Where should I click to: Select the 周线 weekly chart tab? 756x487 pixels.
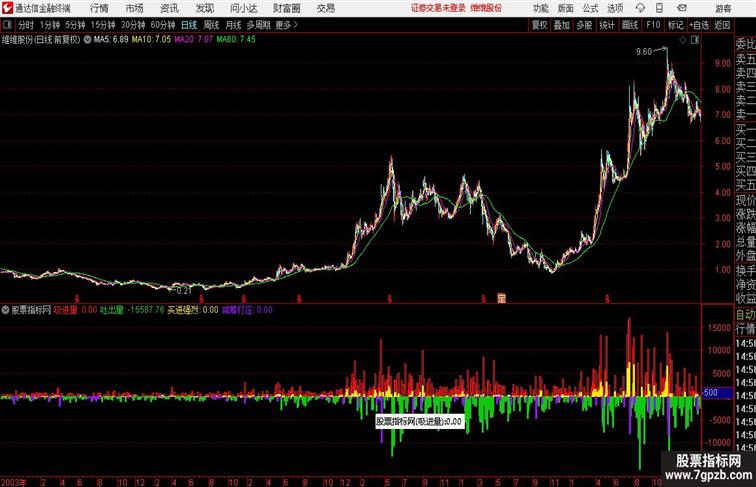(x=211, y=25)
